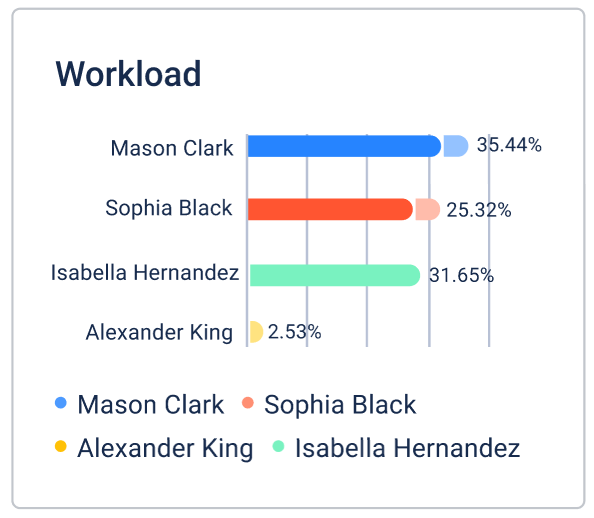594x518 pixels.
Task: Select Isabella Hernandez's green workload bar
Action: [335, 275]
